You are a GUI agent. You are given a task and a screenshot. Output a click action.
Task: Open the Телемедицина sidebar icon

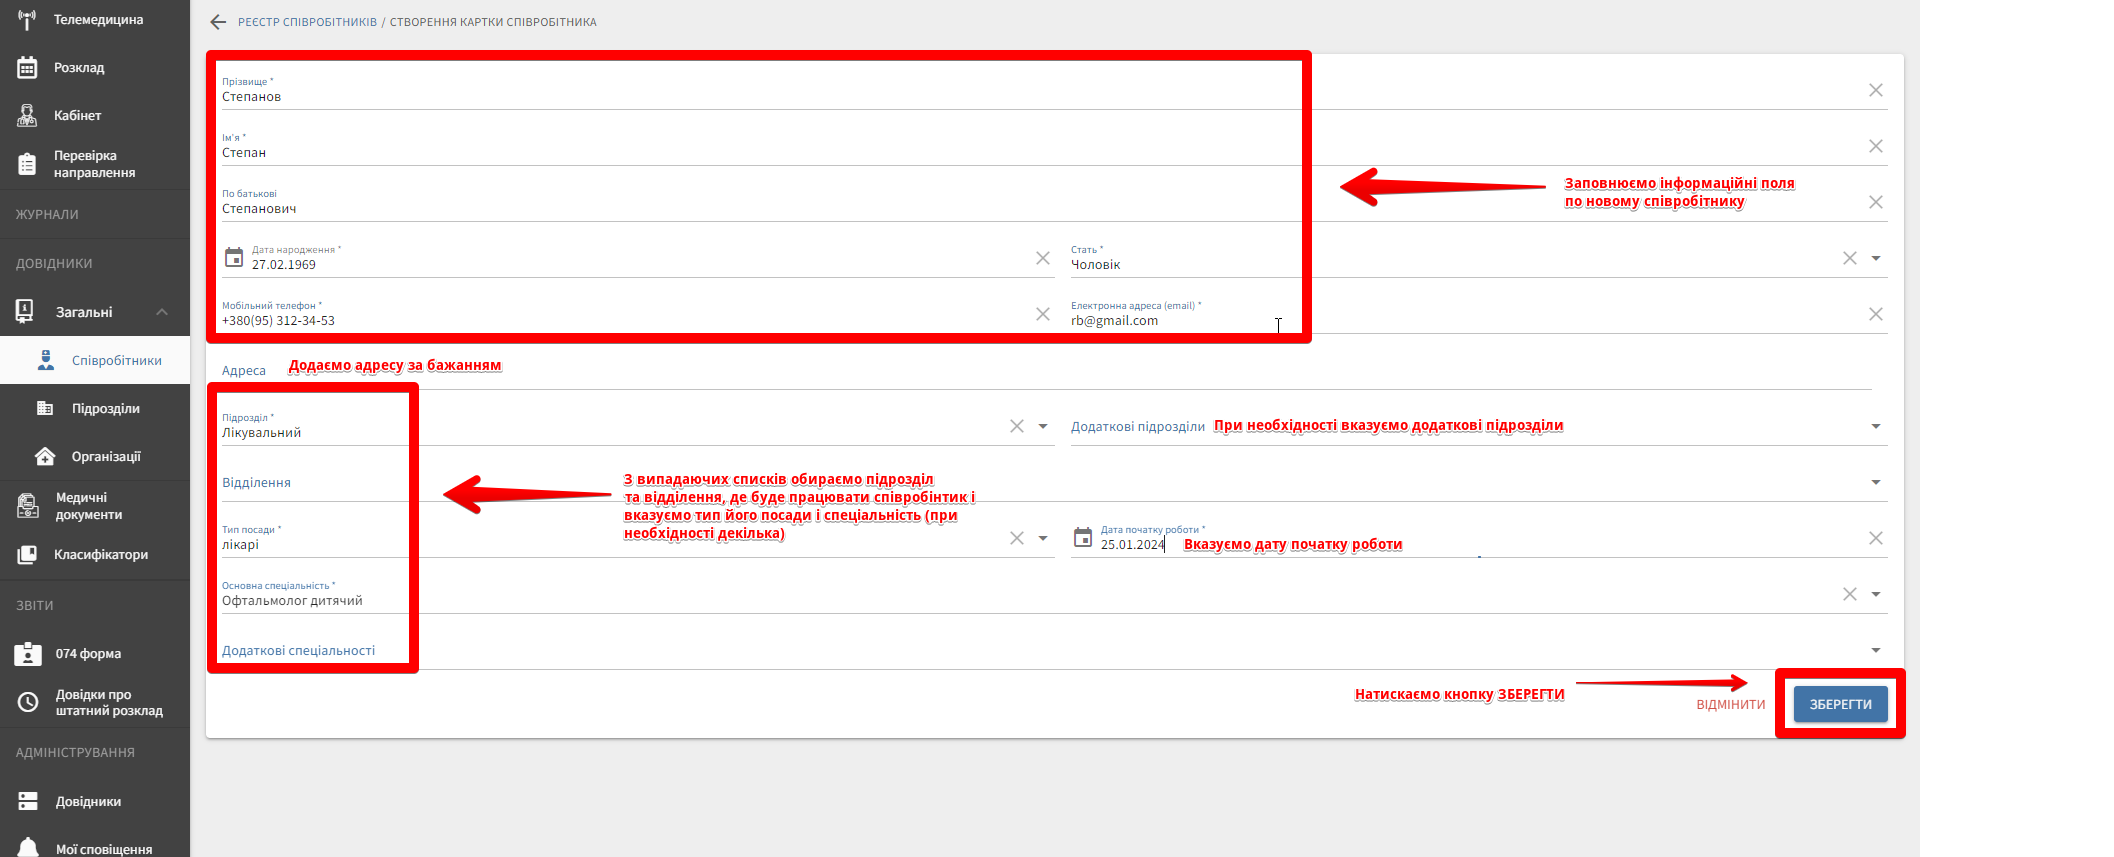[27, 20]
